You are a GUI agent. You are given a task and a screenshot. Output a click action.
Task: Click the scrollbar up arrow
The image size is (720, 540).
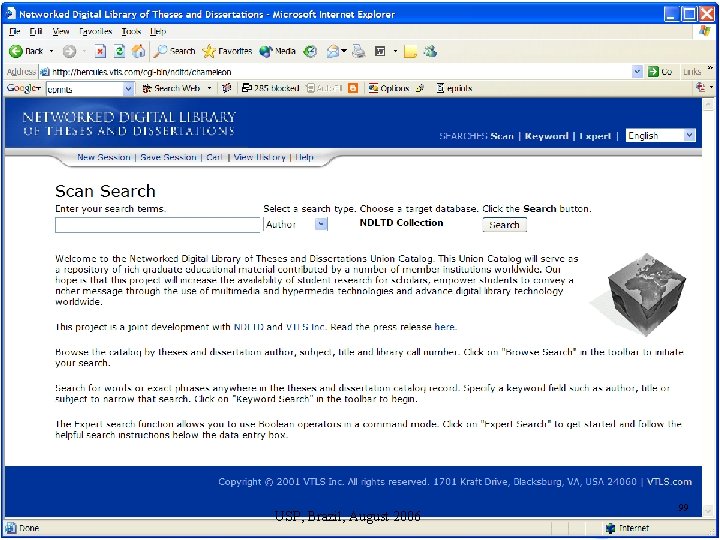(x=708, y=105)
